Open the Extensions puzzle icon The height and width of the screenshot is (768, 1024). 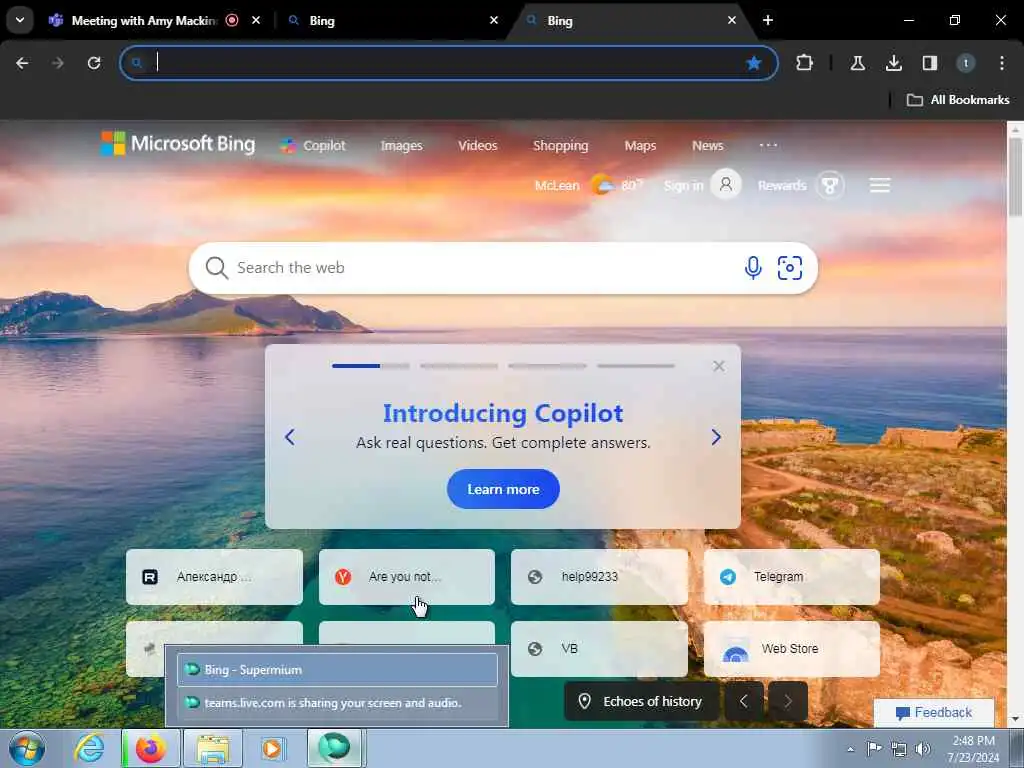[x=805, y=63]
